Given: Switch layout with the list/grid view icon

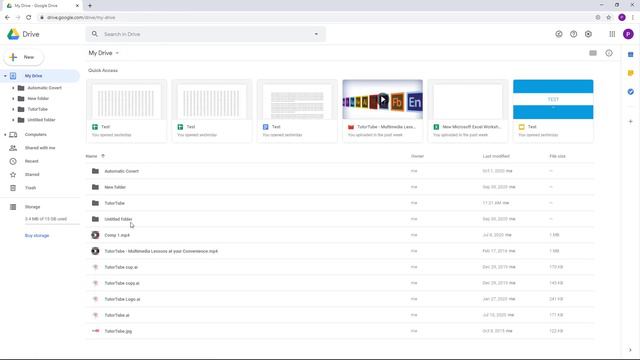Looking at the screenshot, I should 593,53.
